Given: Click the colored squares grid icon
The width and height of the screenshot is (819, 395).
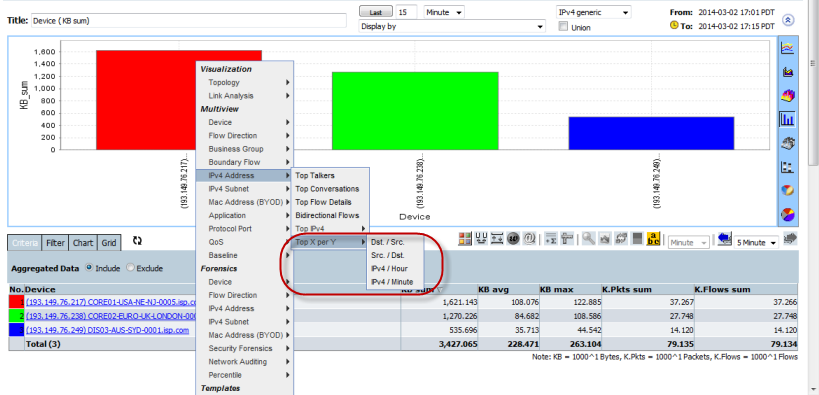Looking at the screenshot, I should click(465, 239).
